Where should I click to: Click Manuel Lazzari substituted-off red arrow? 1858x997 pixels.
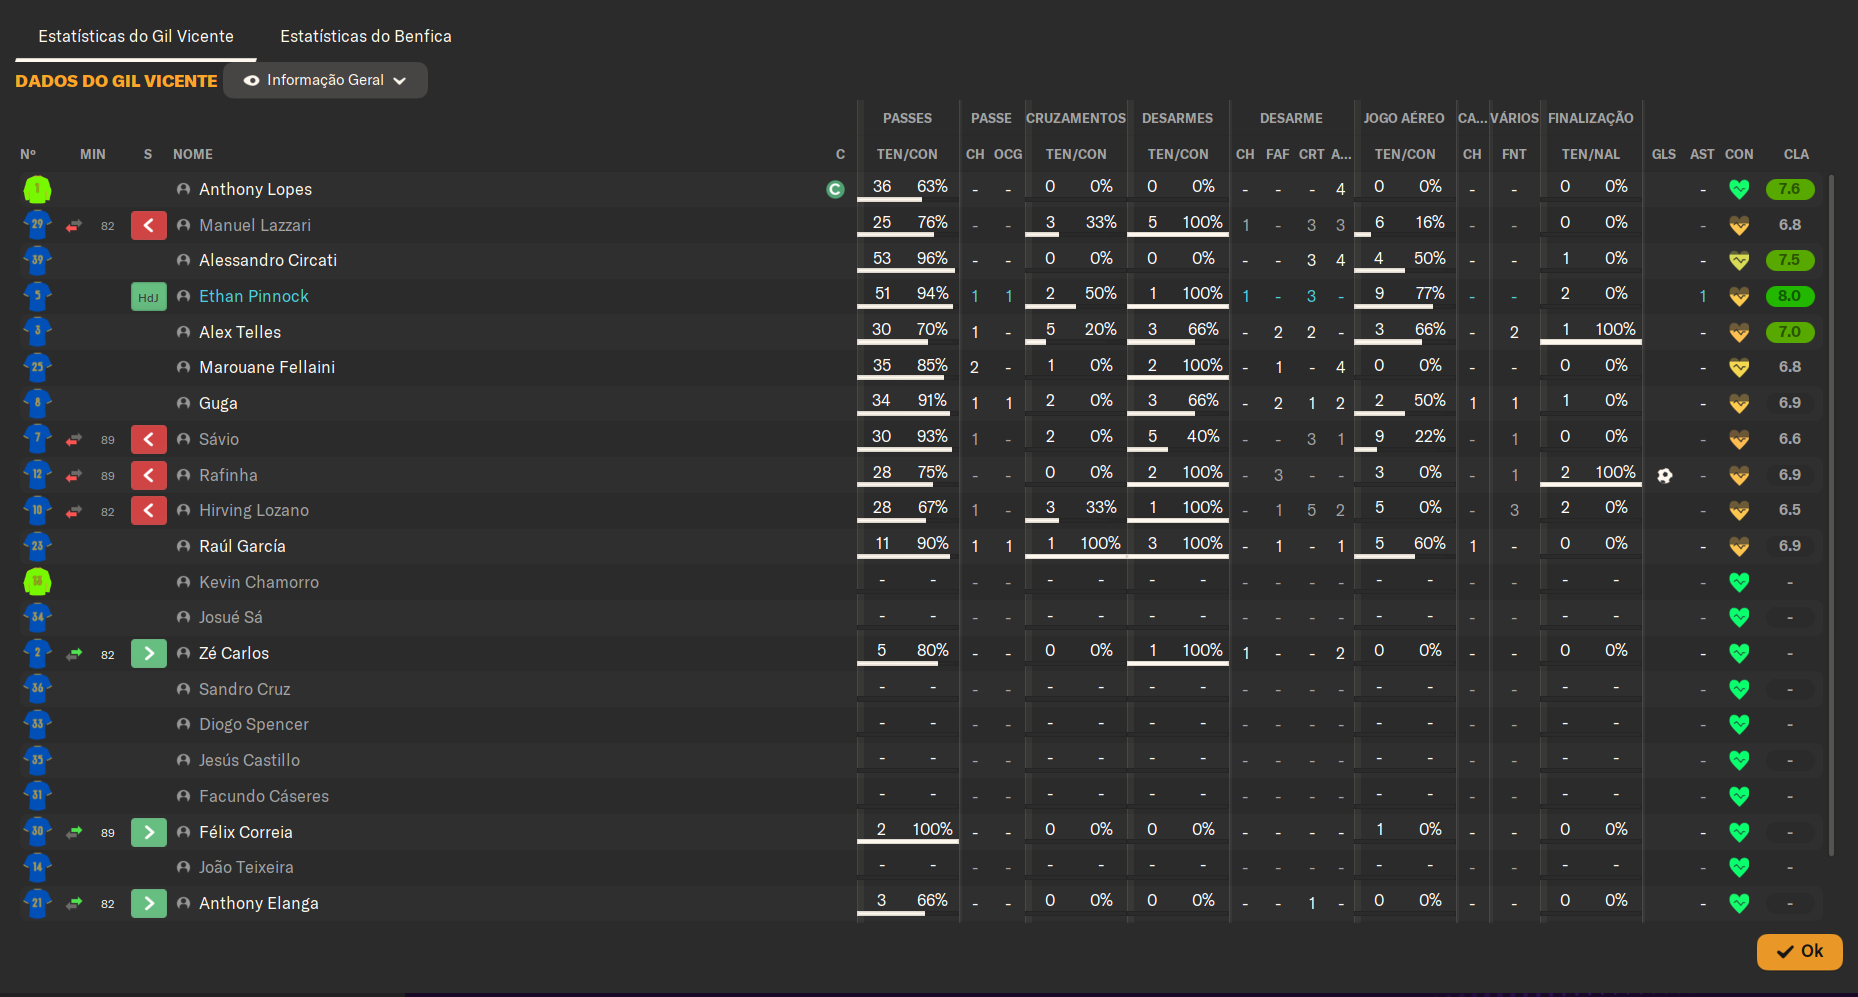(x=149, y=225)
